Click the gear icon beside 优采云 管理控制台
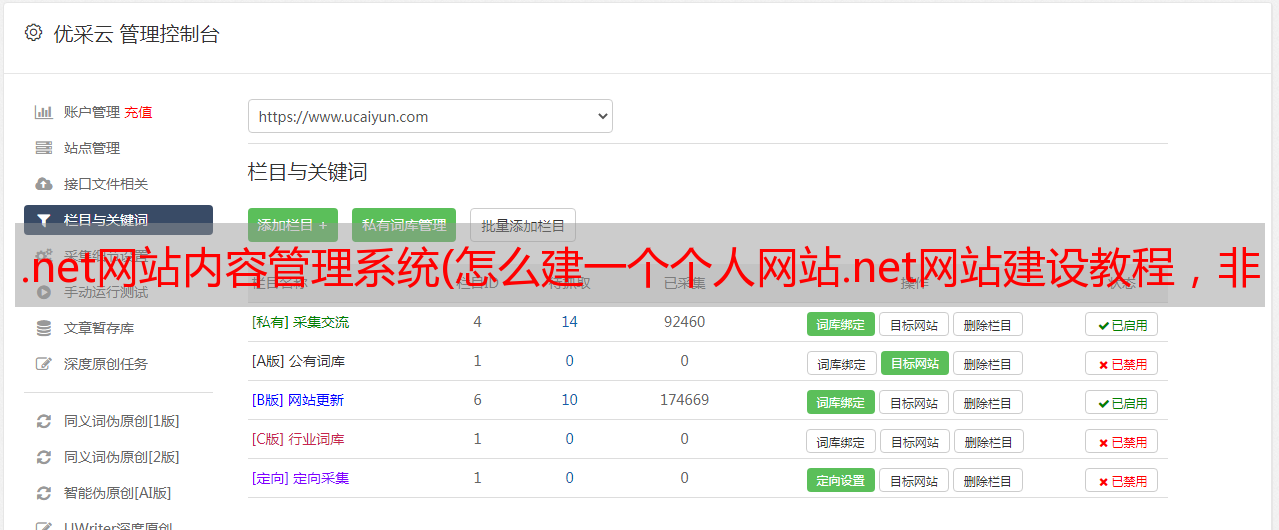The image size is (1279, 530). [33, 33]
